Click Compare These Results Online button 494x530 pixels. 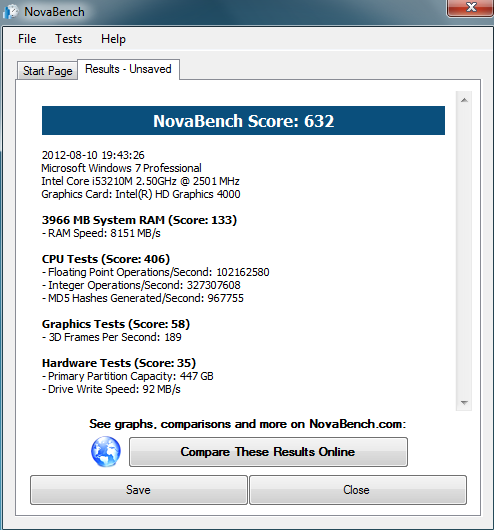268,452
